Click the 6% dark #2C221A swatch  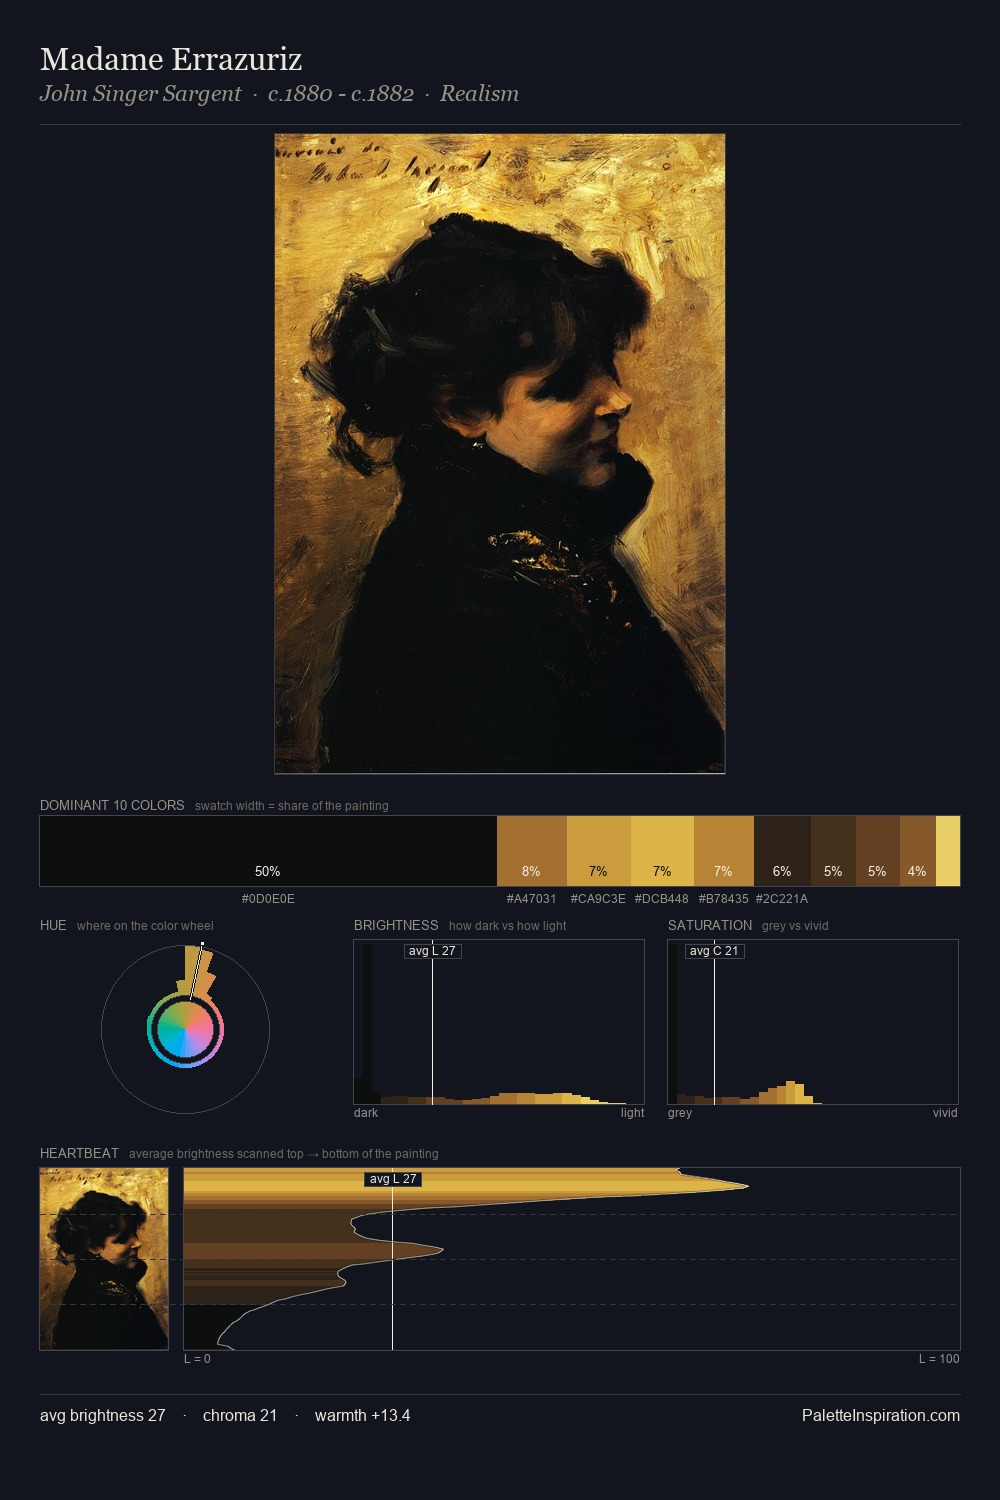(782, 851)
